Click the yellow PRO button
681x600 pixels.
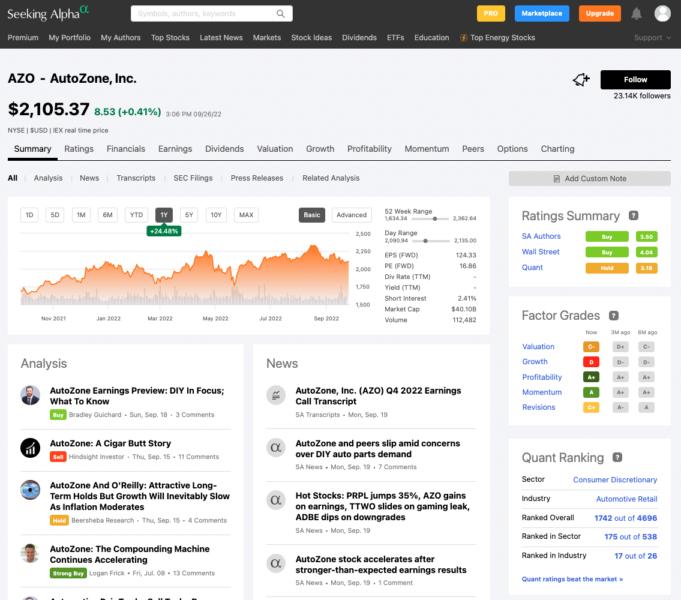coord(491,13)
